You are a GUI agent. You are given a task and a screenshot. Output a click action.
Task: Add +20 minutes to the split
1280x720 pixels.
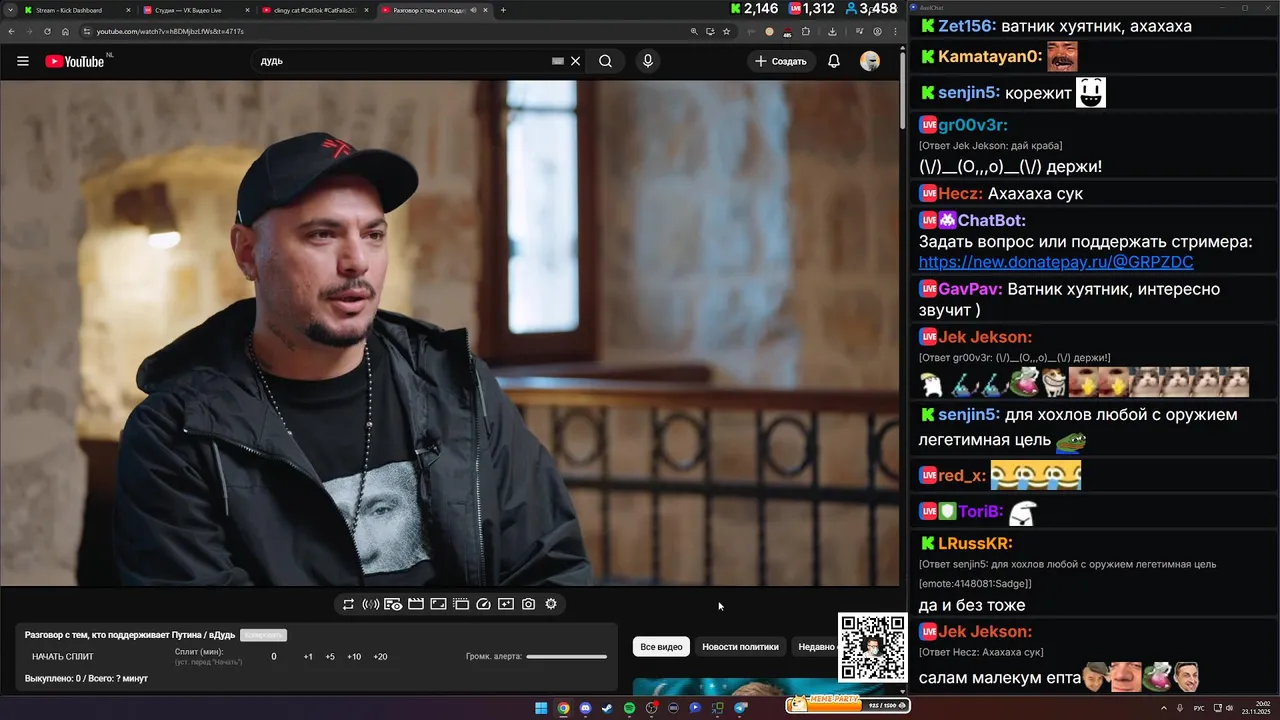pyautogui.click(x=380, y=657)
